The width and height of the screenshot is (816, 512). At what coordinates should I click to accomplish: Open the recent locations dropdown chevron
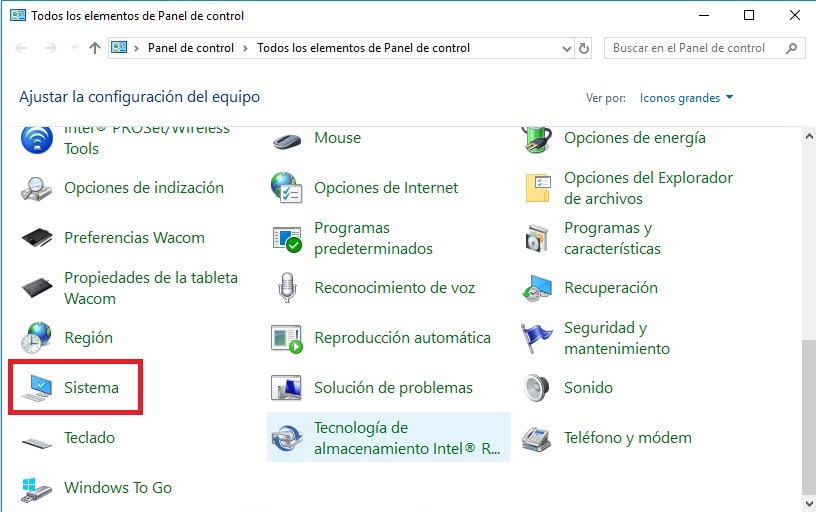coord(73,48)
